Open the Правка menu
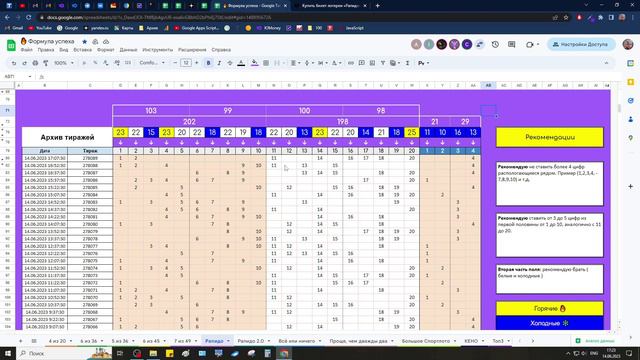 pos(46,50)
